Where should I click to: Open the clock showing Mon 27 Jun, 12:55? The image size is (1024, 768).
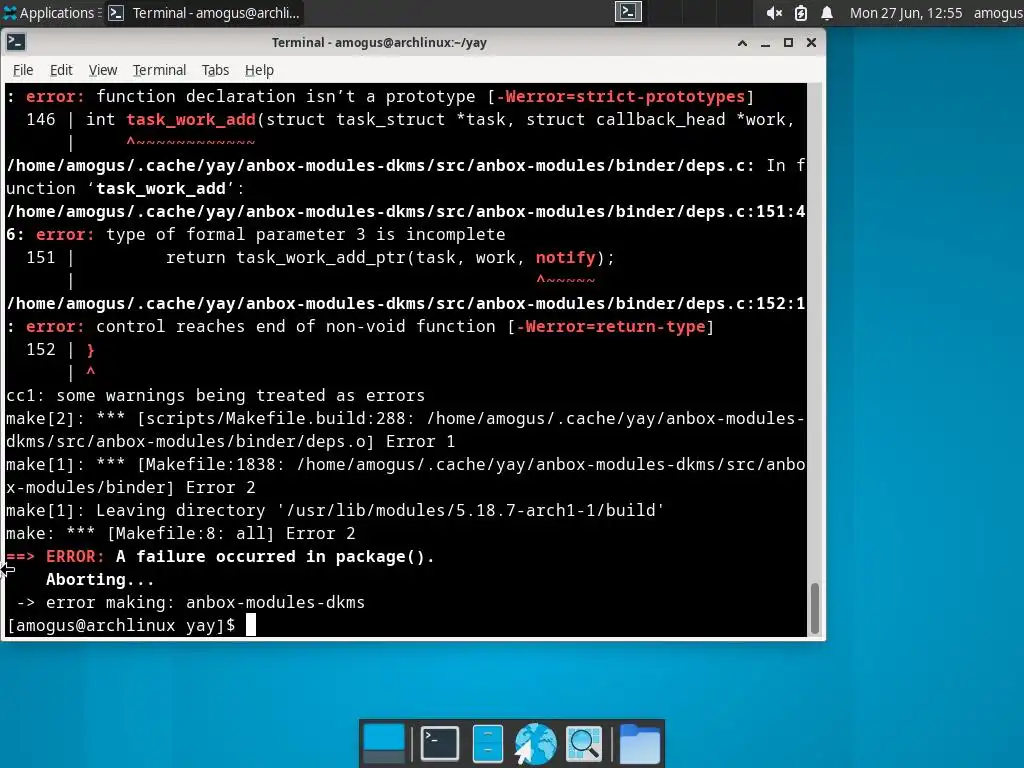(906, 12)
